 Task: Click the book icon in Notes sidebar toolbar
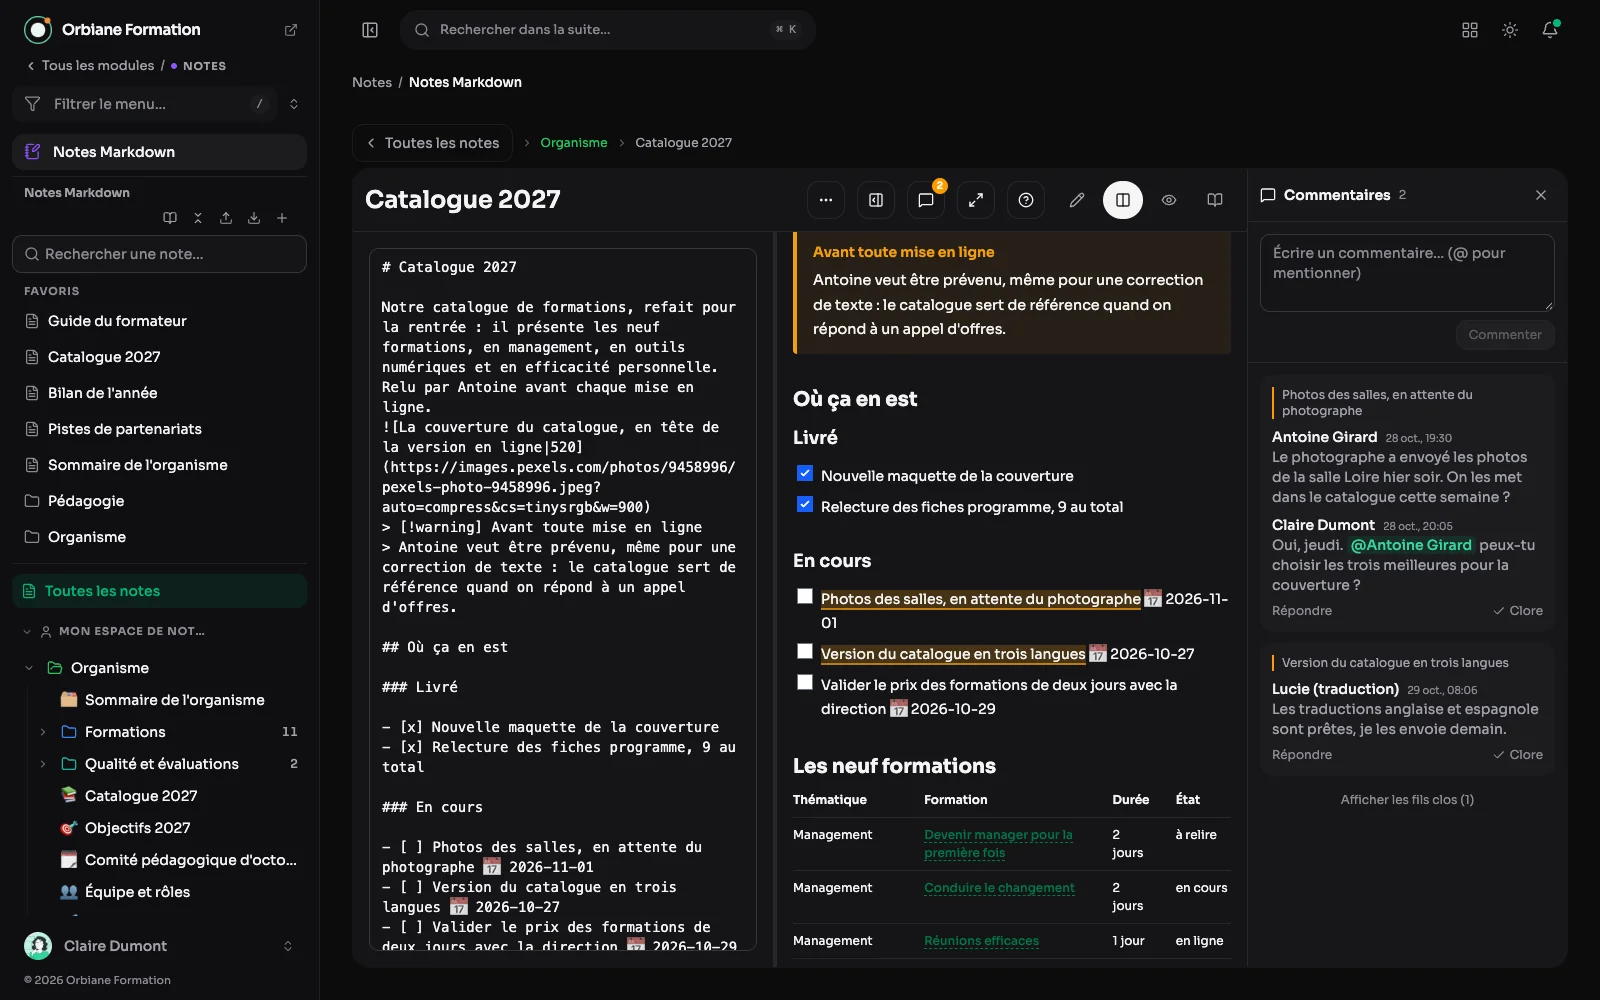(170, 218)
